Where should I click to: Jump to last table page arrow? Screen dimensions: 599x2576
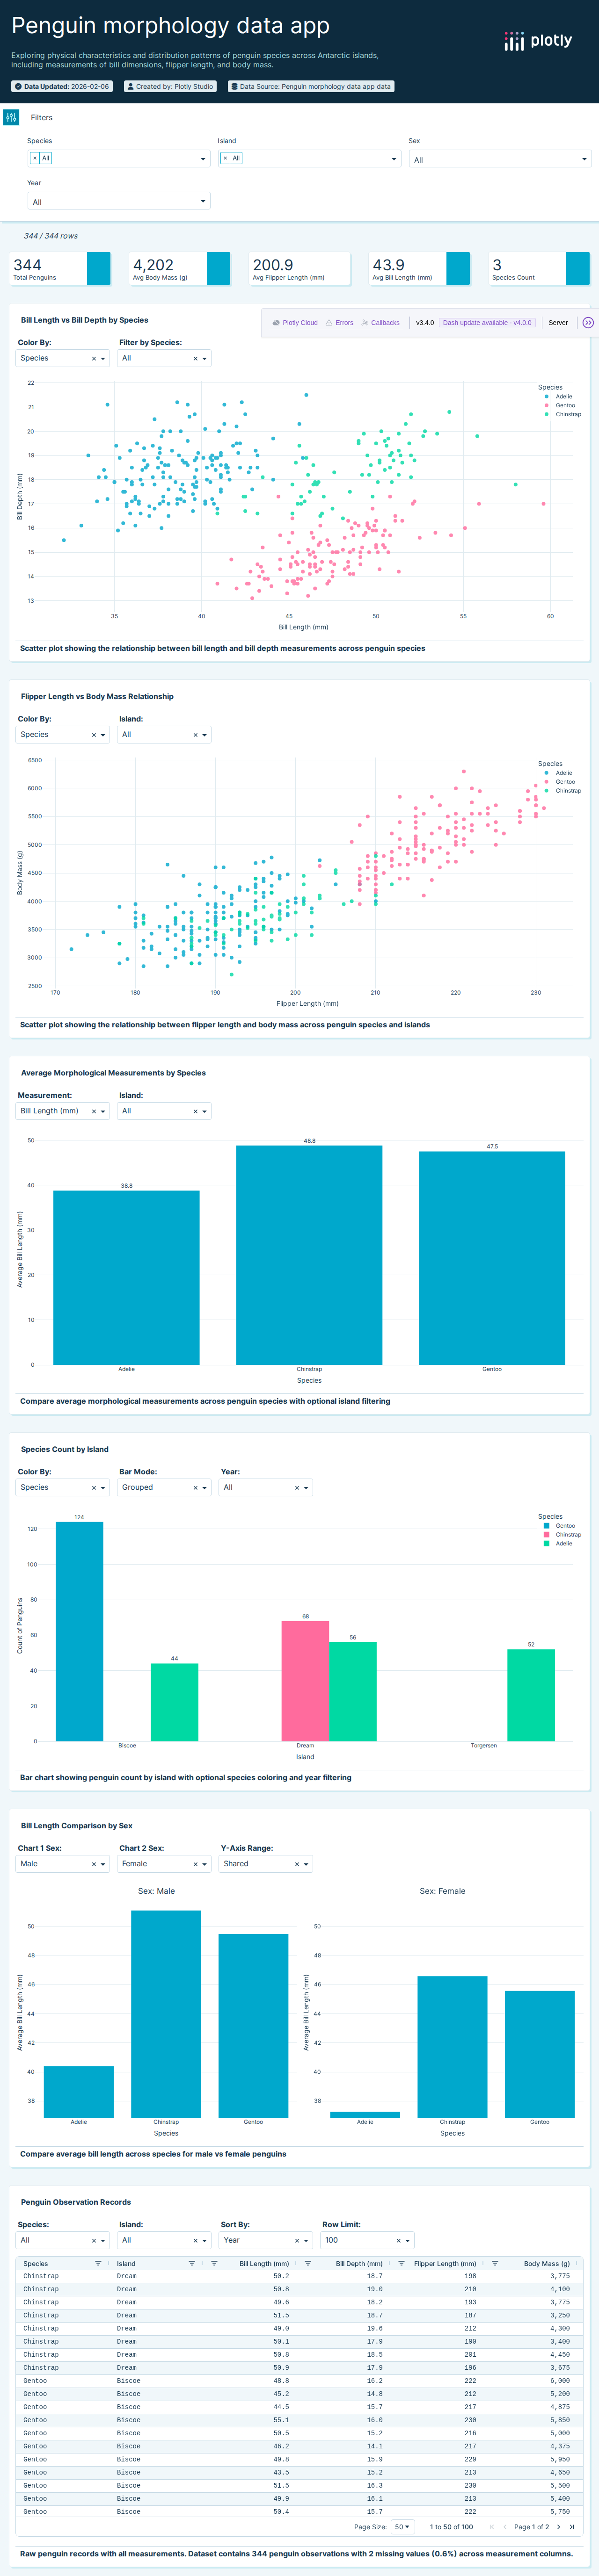(572, 2527)
